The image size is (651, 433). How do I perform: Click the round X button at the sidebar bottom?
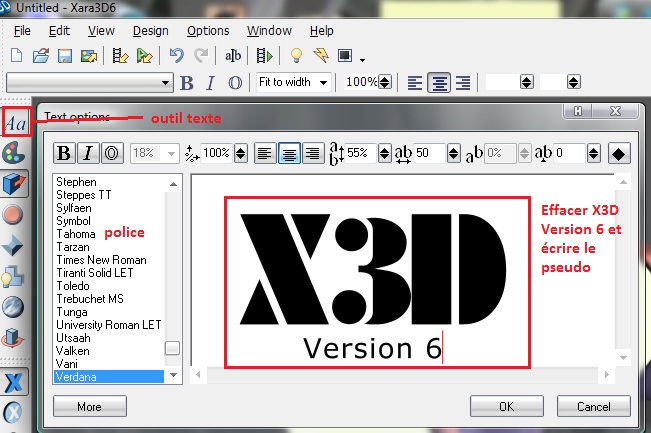[13, 412]
